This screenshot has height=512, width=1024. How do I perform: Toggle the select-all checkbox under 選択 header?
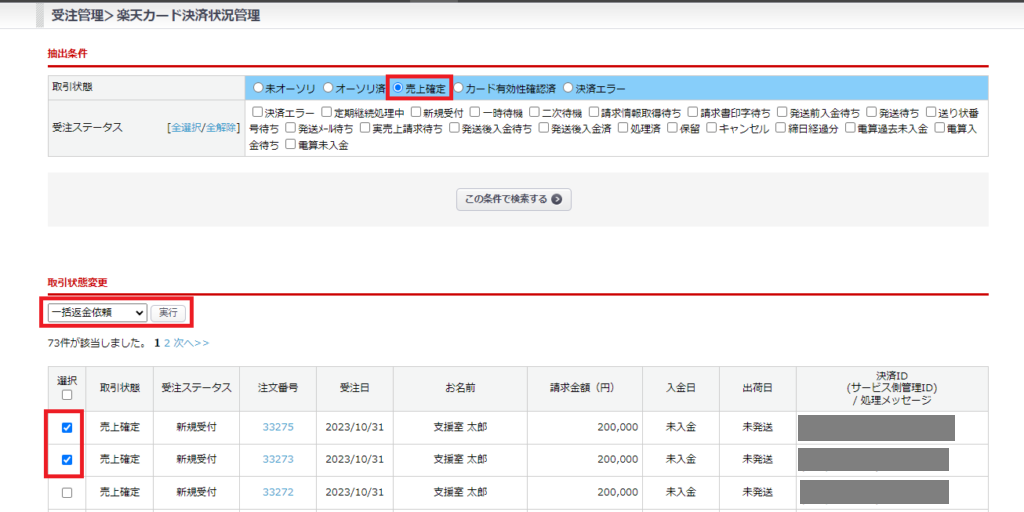[x=66, y=394]
